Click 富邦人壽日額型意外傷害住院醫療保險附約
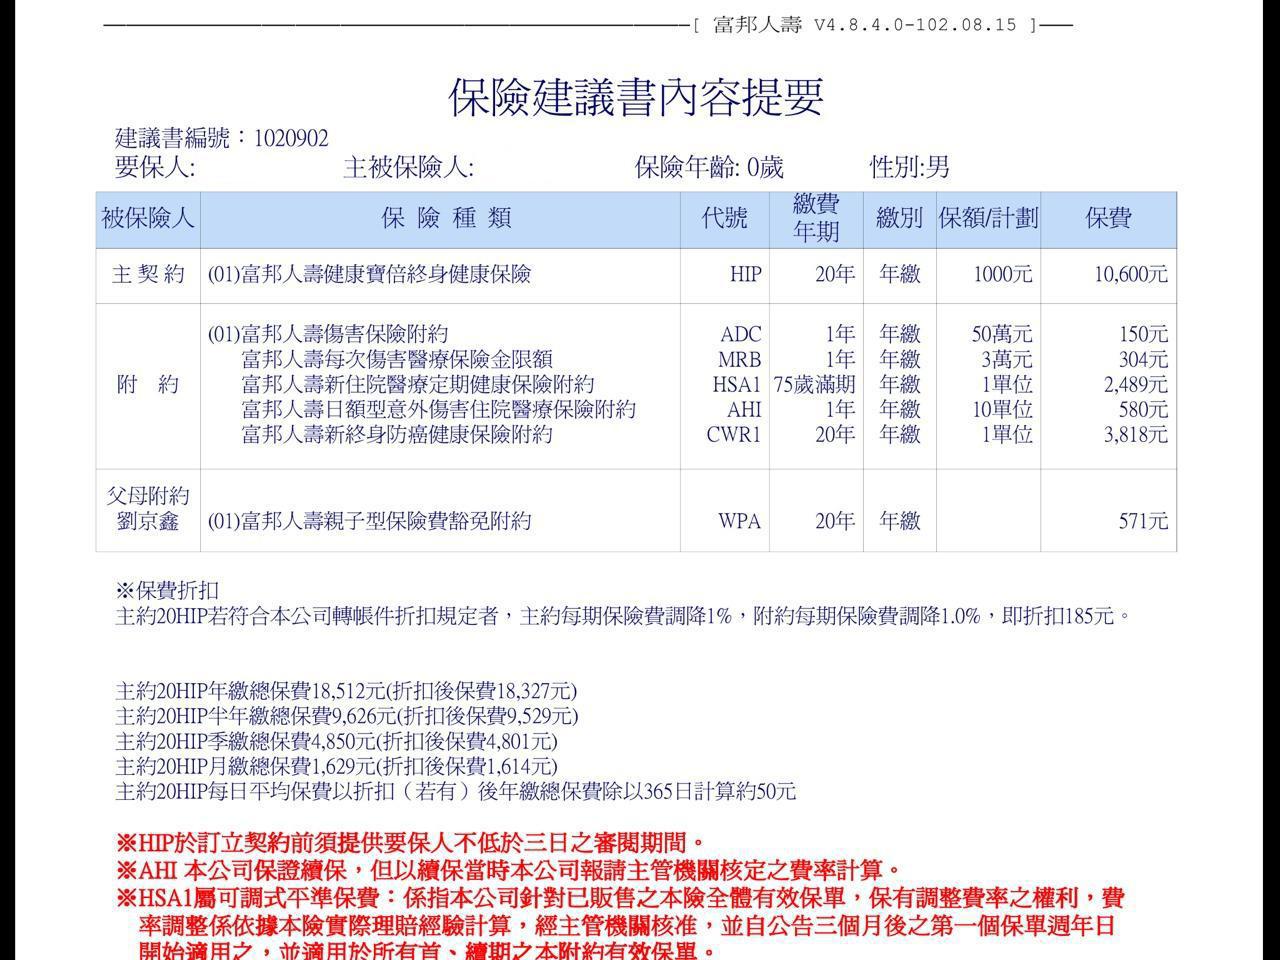The width and height of the screenshot is (1280, 960). click(x=439, y=409)
